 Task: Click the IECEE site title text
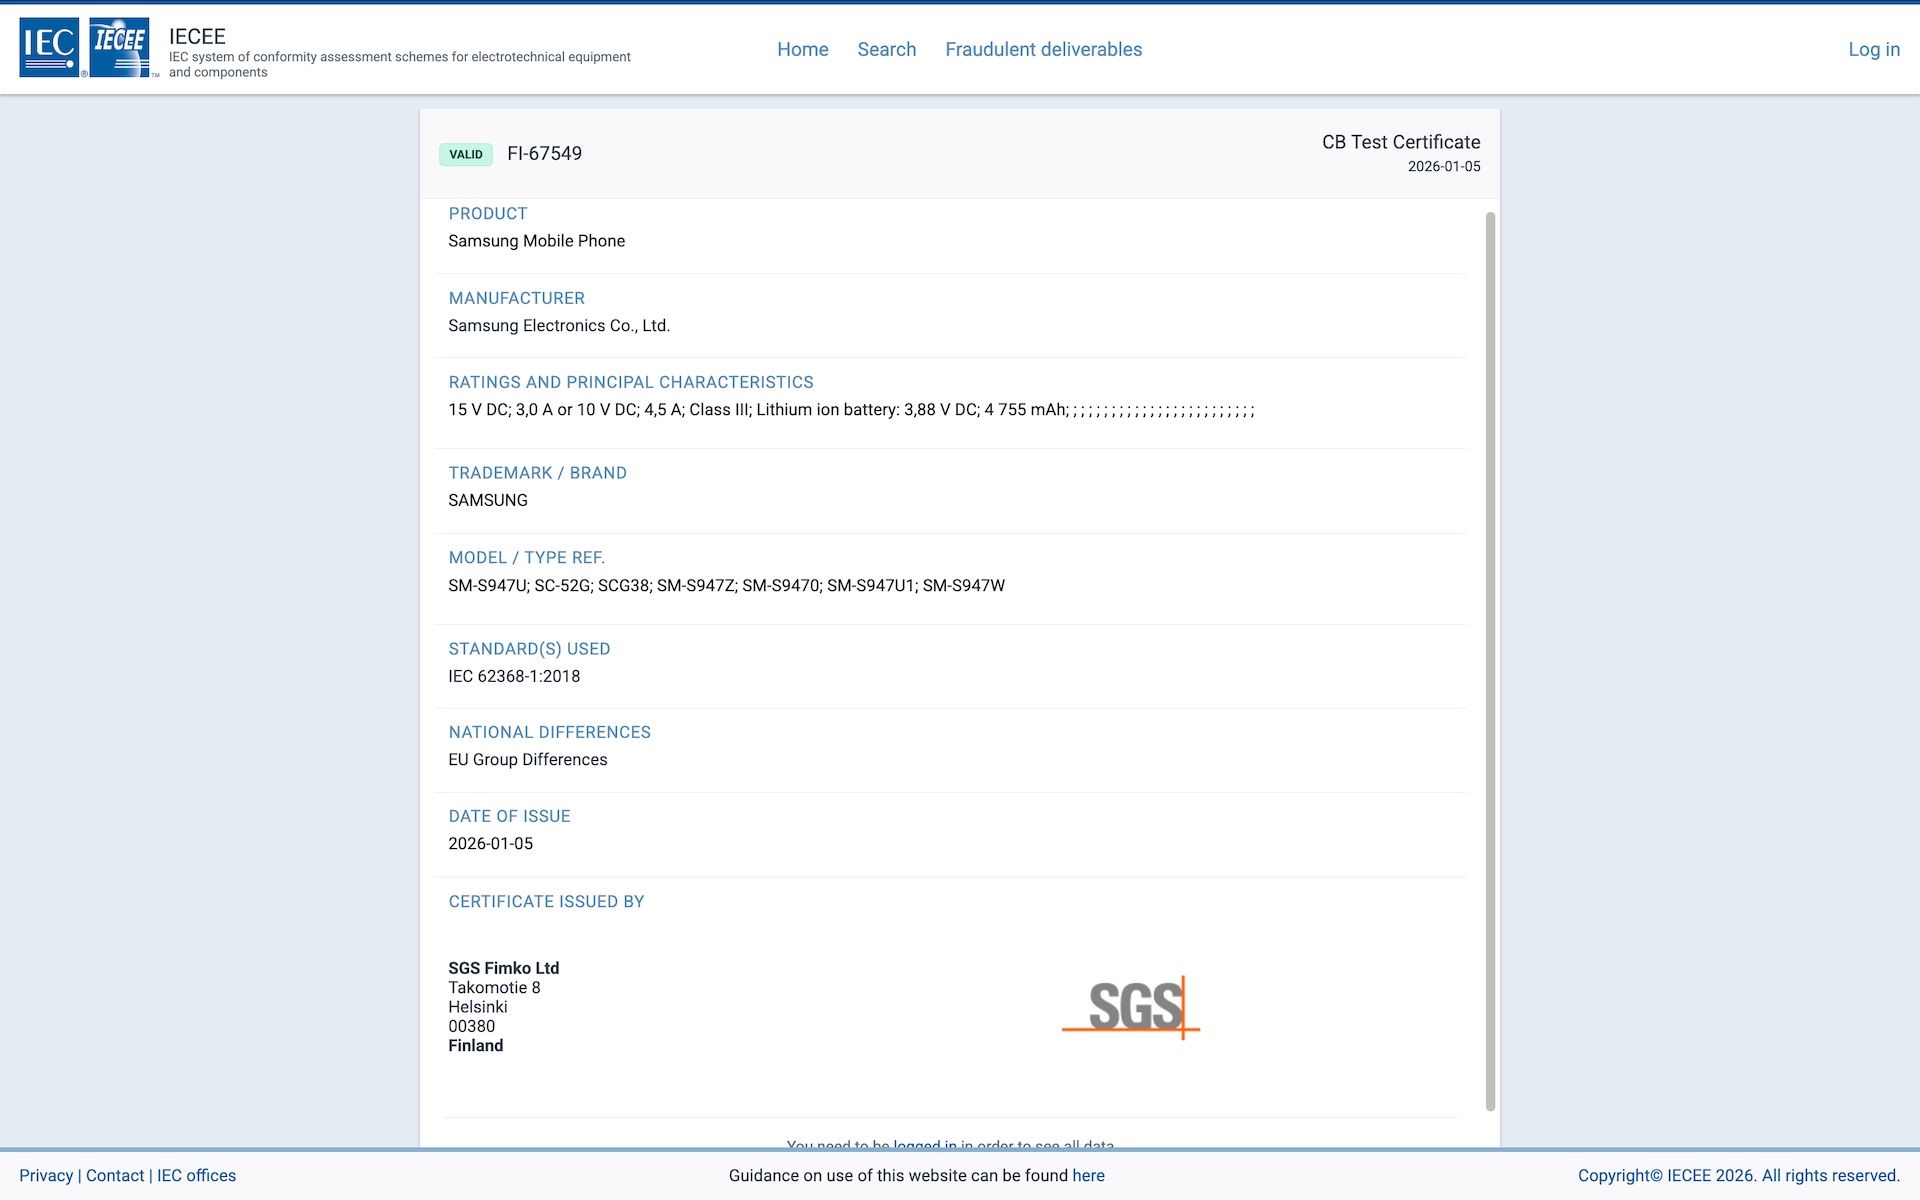(197, 36)
